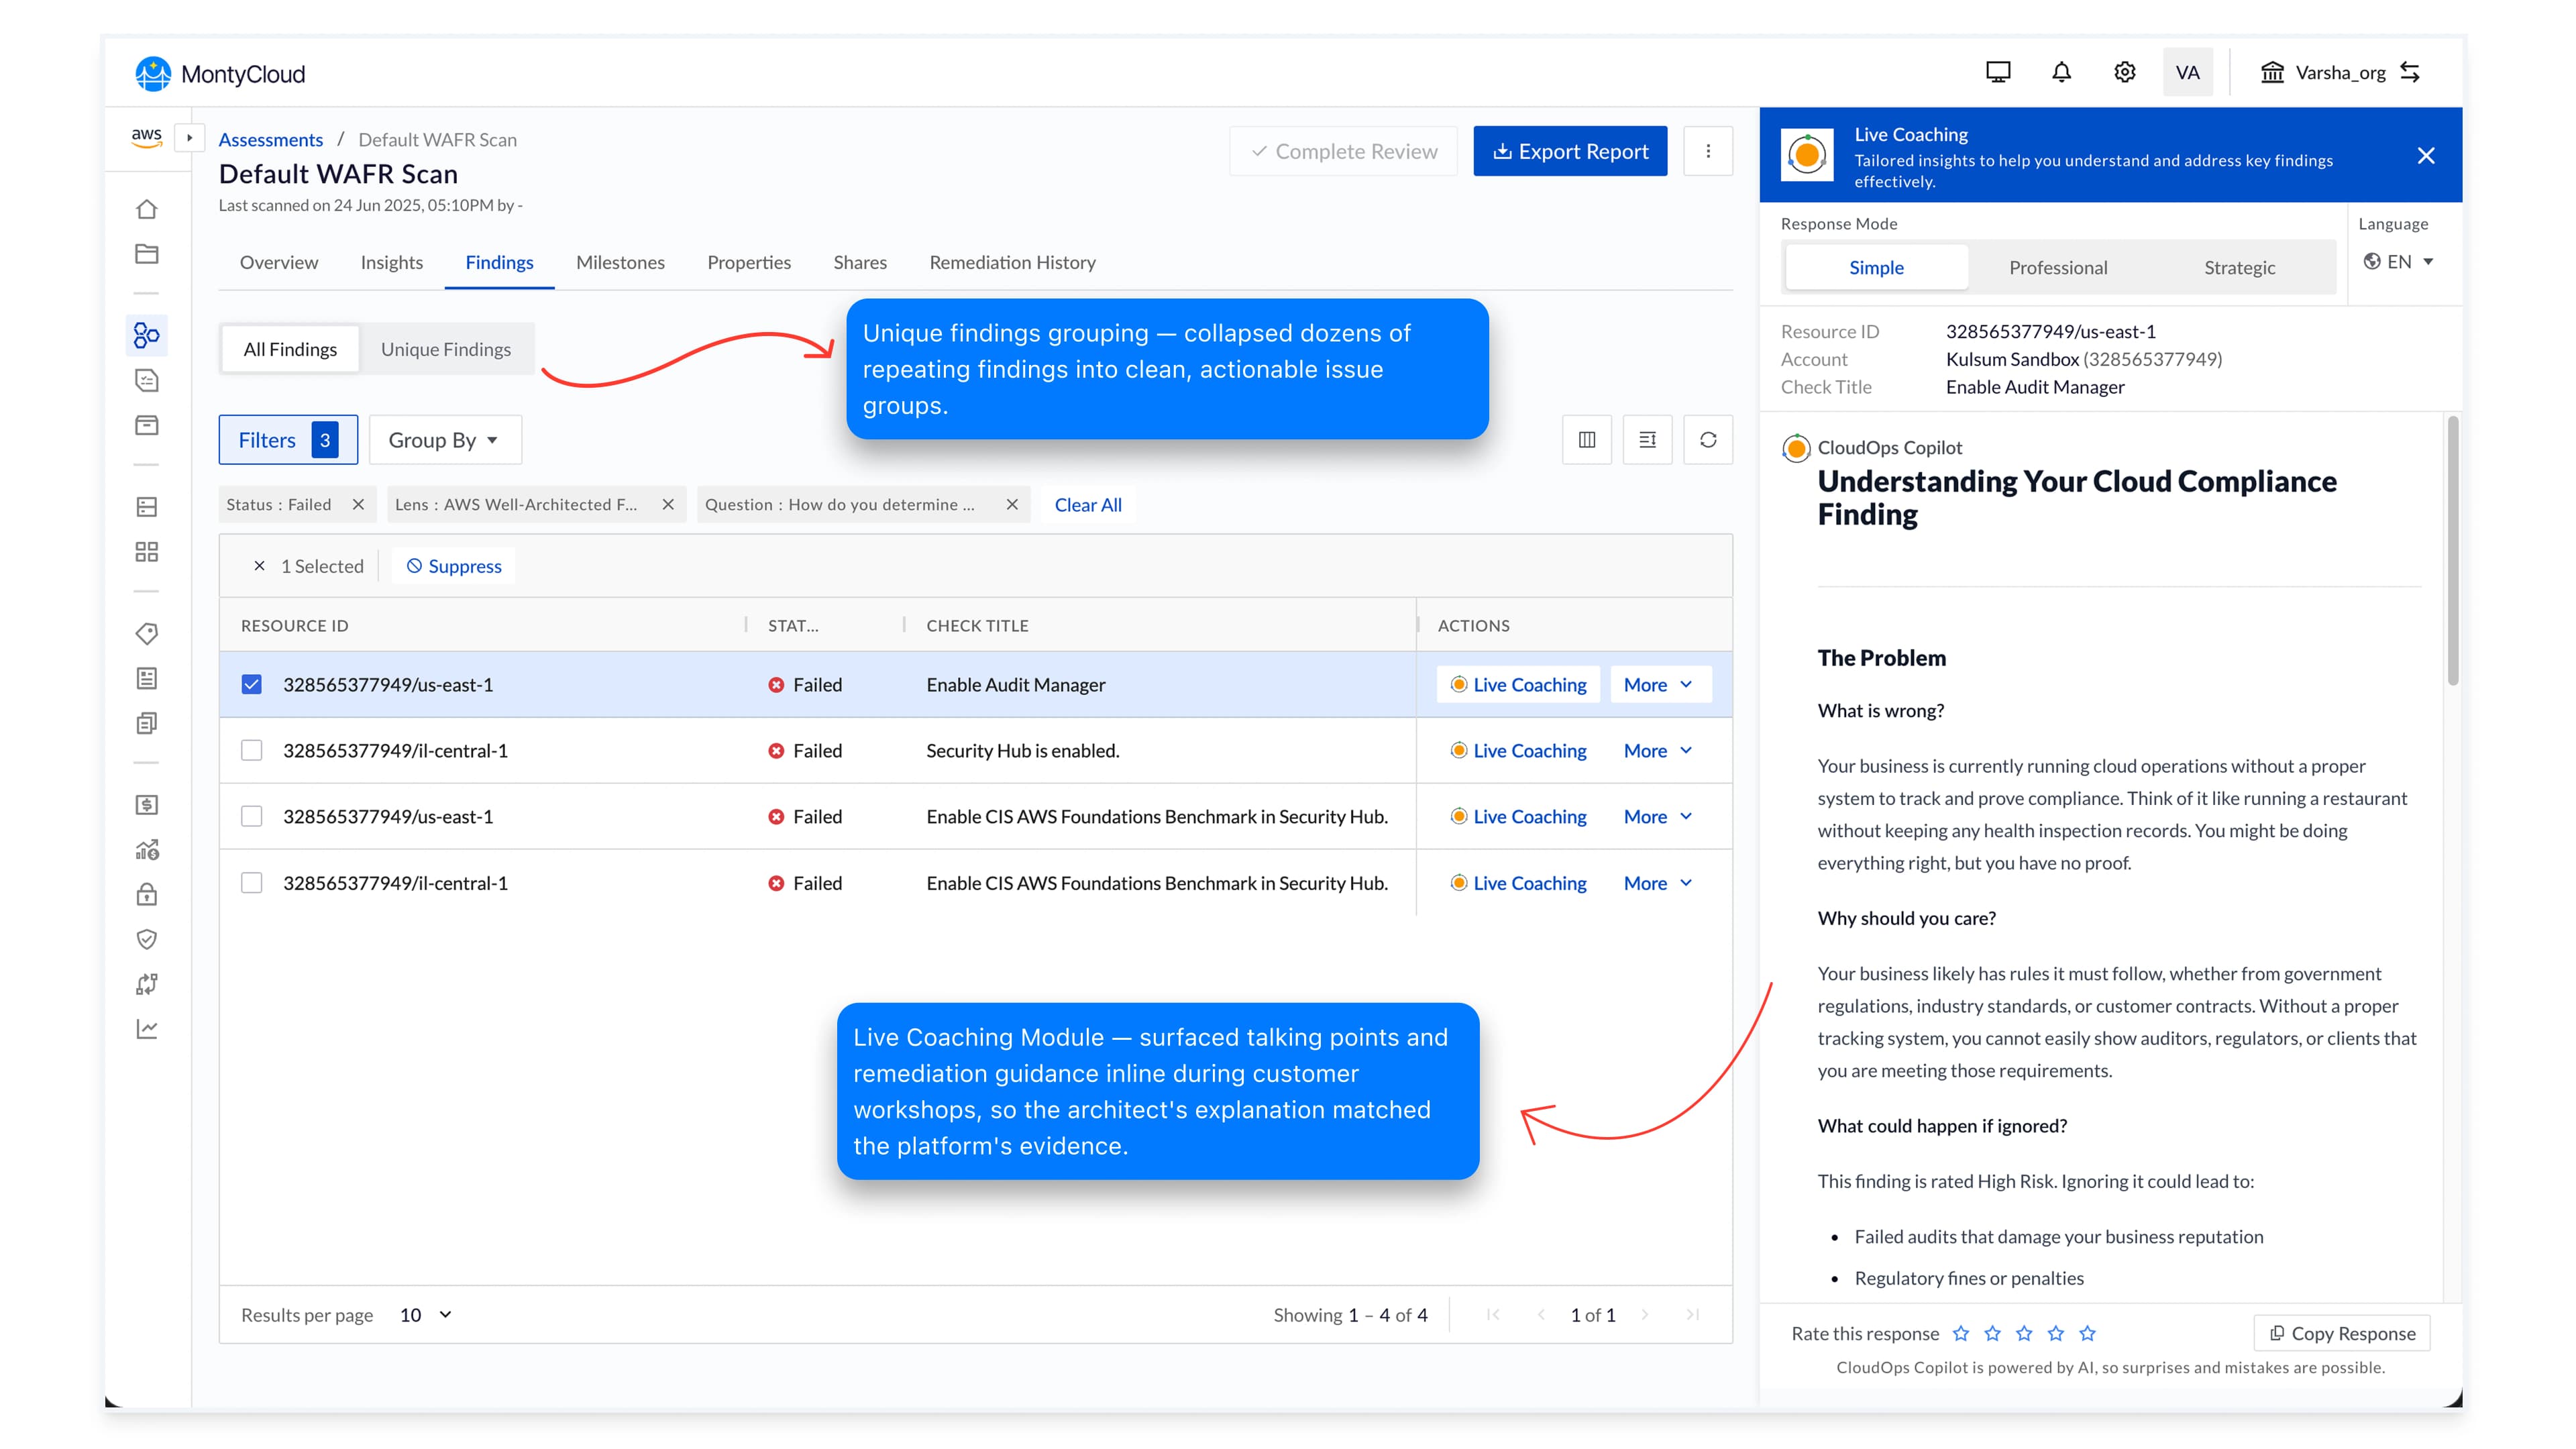Open the dollar bill cost sidebar icon
This screenshot has width=2576, height=1449.
[147, 804]
